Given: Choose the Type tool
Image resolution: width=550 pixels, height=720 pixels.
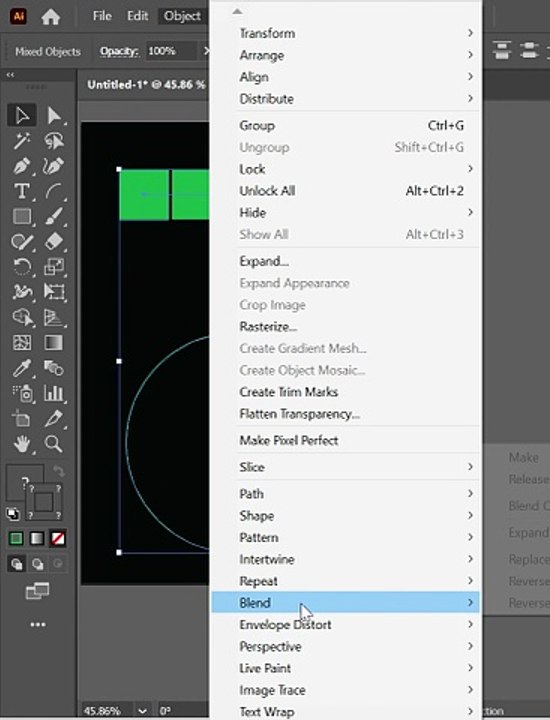Looking at the screenshot, I should [x=22, y=191].
